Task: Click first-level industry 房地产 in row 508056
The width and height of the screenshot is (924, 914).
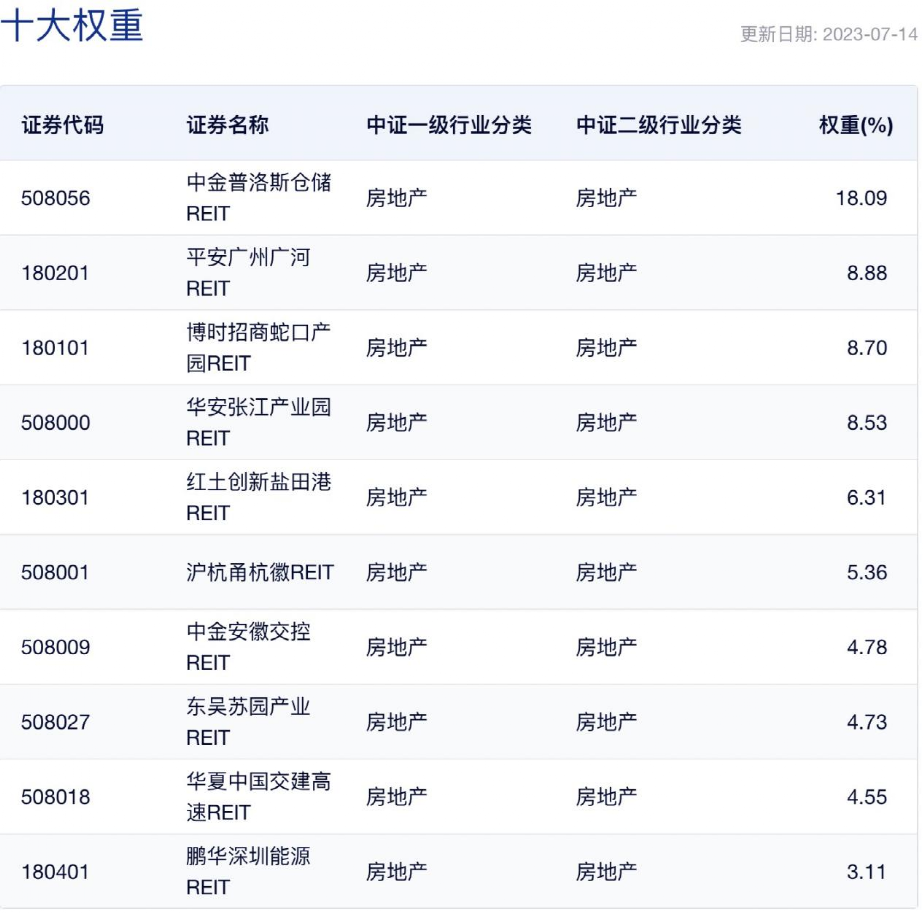Action: coord(397,198)
